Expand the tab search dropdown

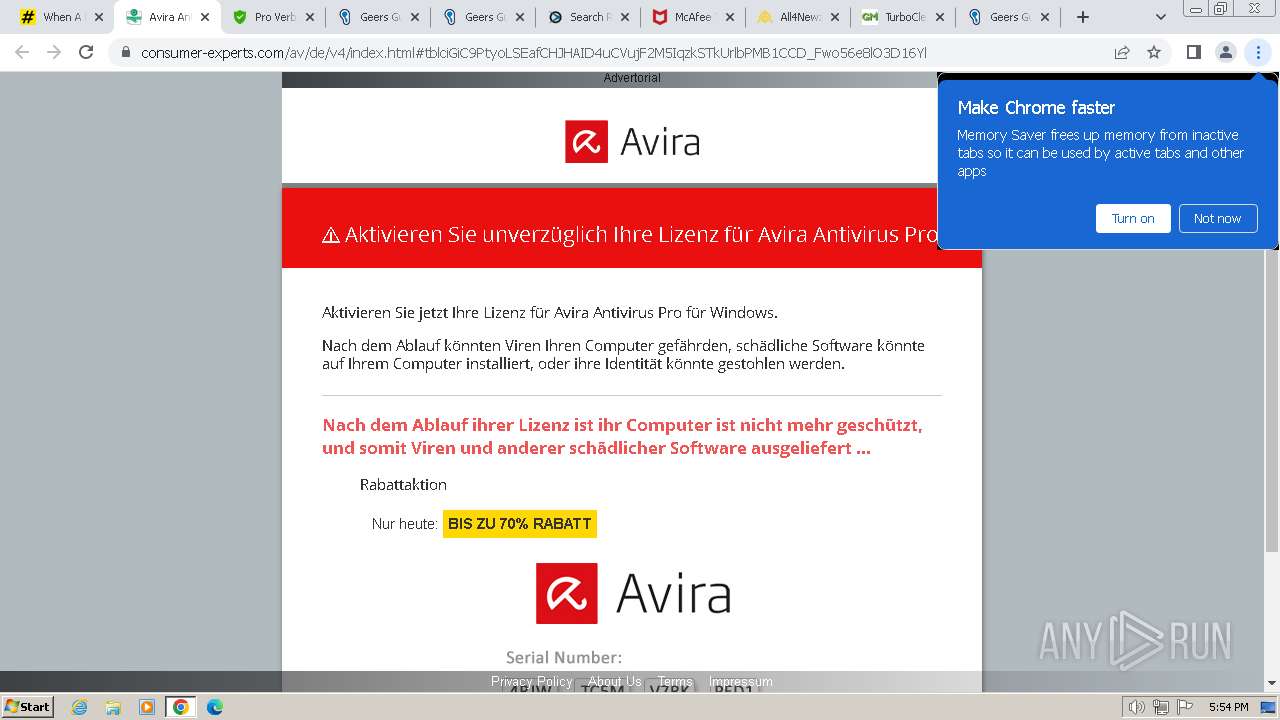pos(1160,17)
